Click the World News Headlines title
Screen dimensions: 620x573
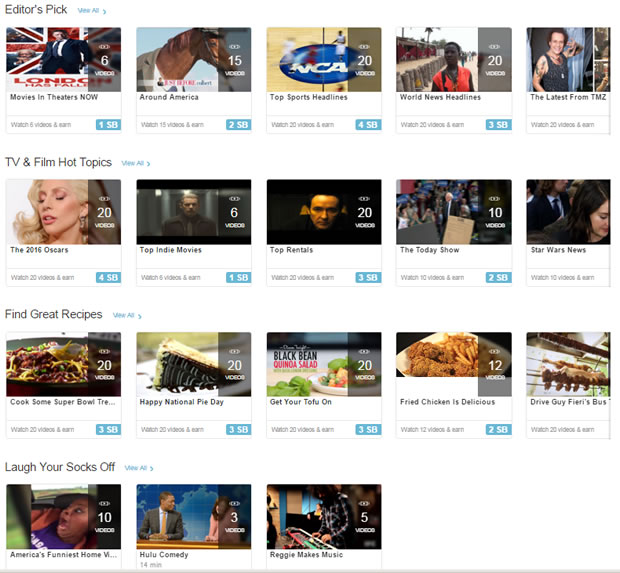pyautogui.click(x=440, y=97)
